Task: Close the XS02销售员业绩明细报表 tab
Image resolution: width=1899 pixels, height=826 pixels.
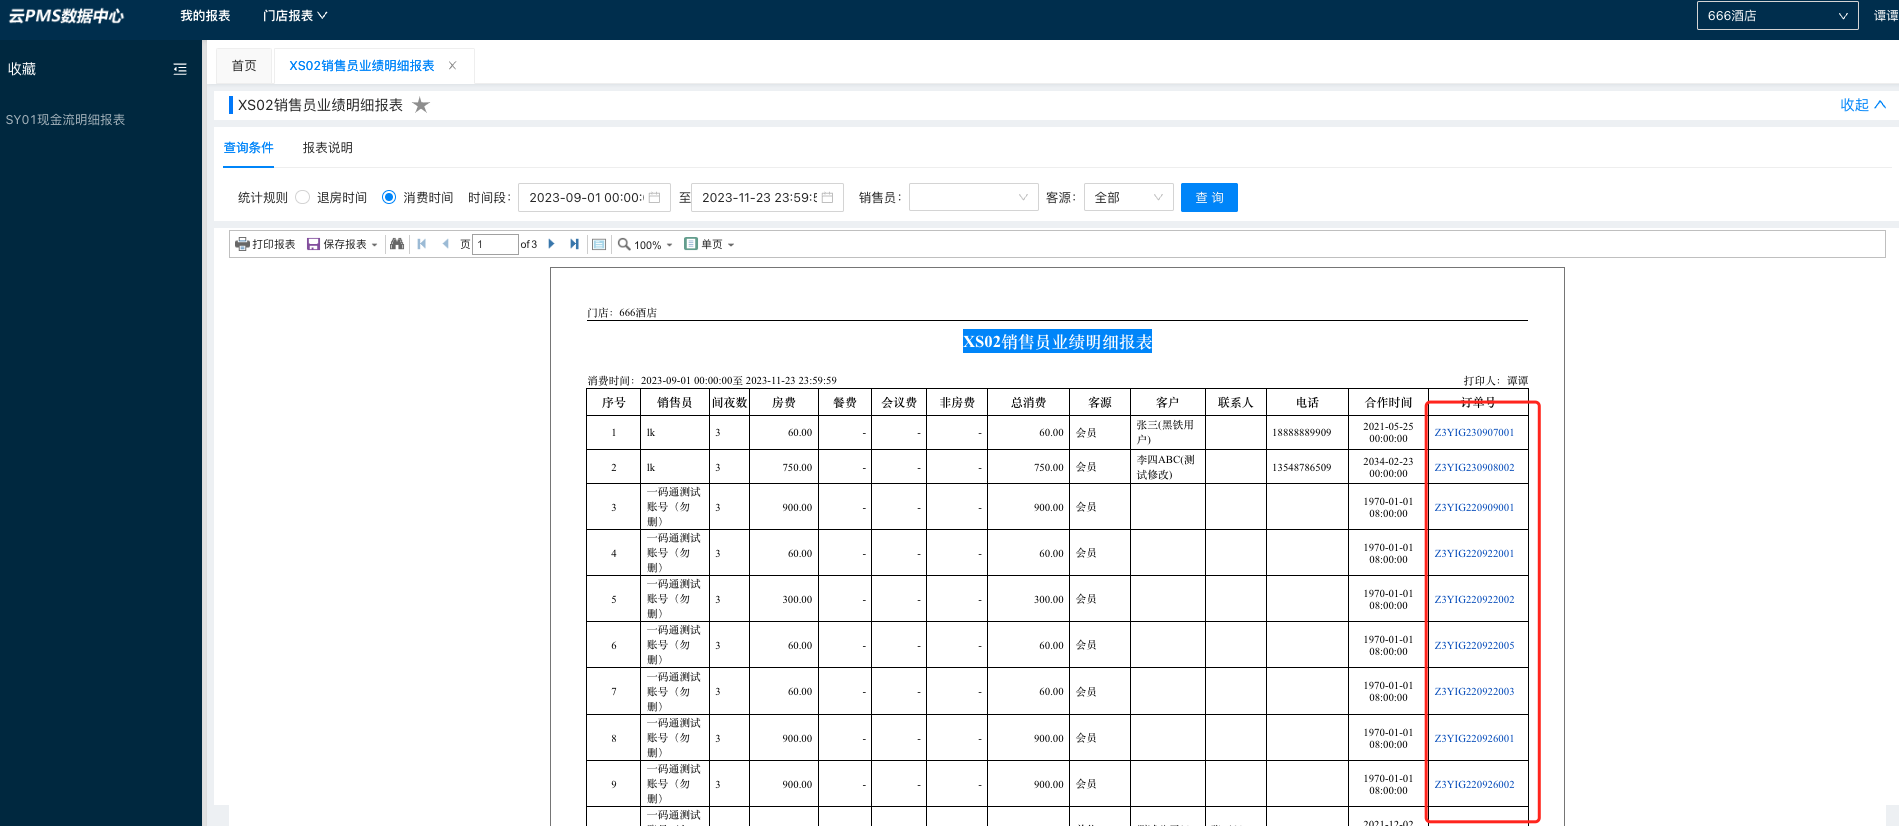Action: point(452,66)
